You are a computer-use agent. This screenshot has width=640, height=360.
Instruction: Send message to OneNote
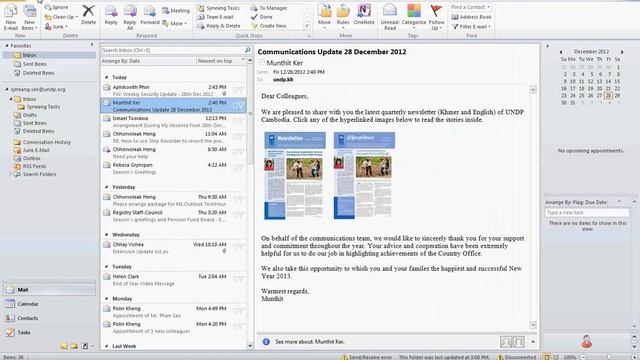(364, 16)
